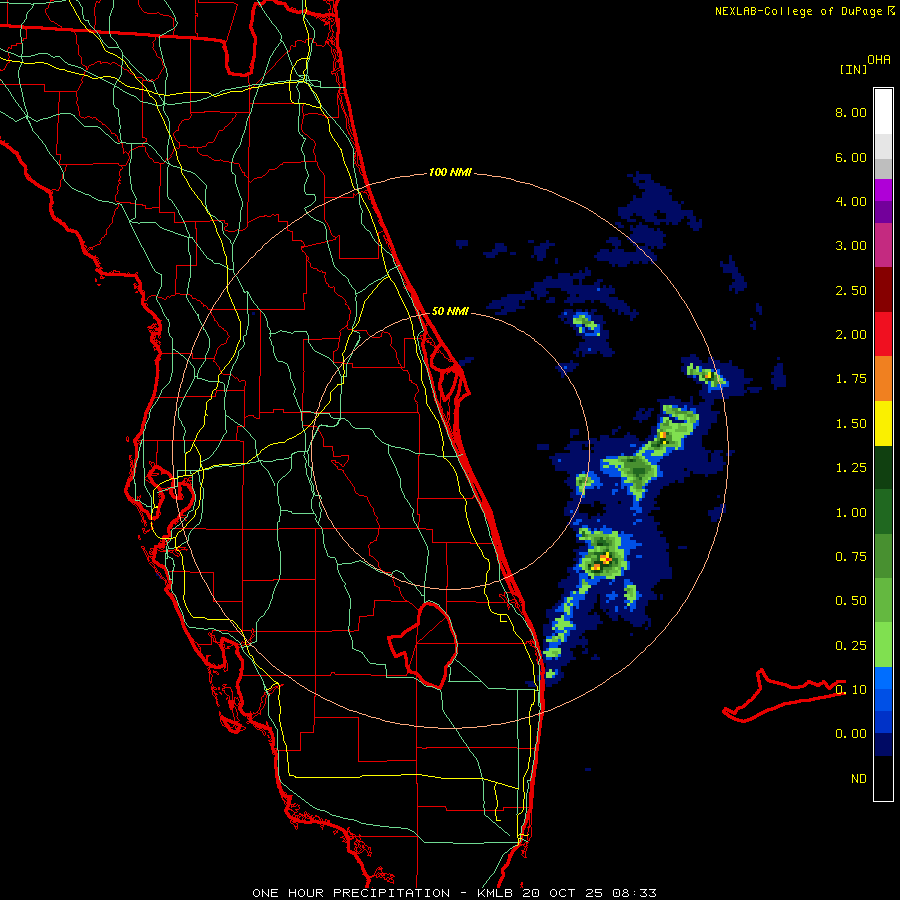Click the 0.10 legend value
The image size is (900, 900).
pyautogui.click(x=851, y=690)
